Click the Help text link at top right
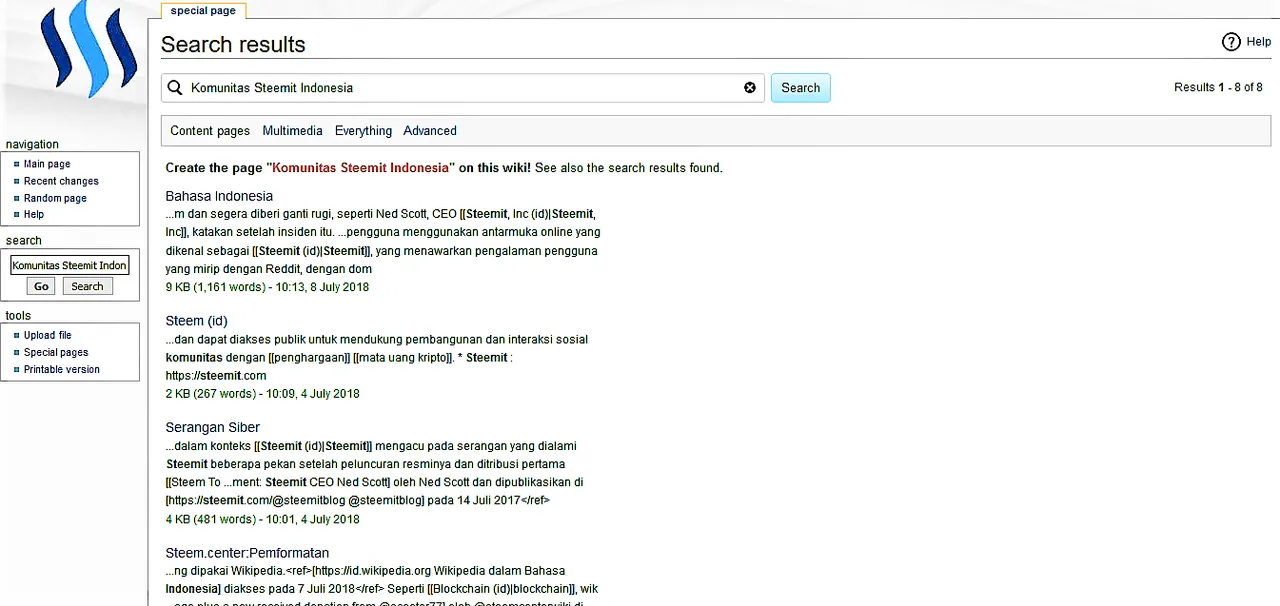Screen dimensions: 1280x606 pos(1258,42)
